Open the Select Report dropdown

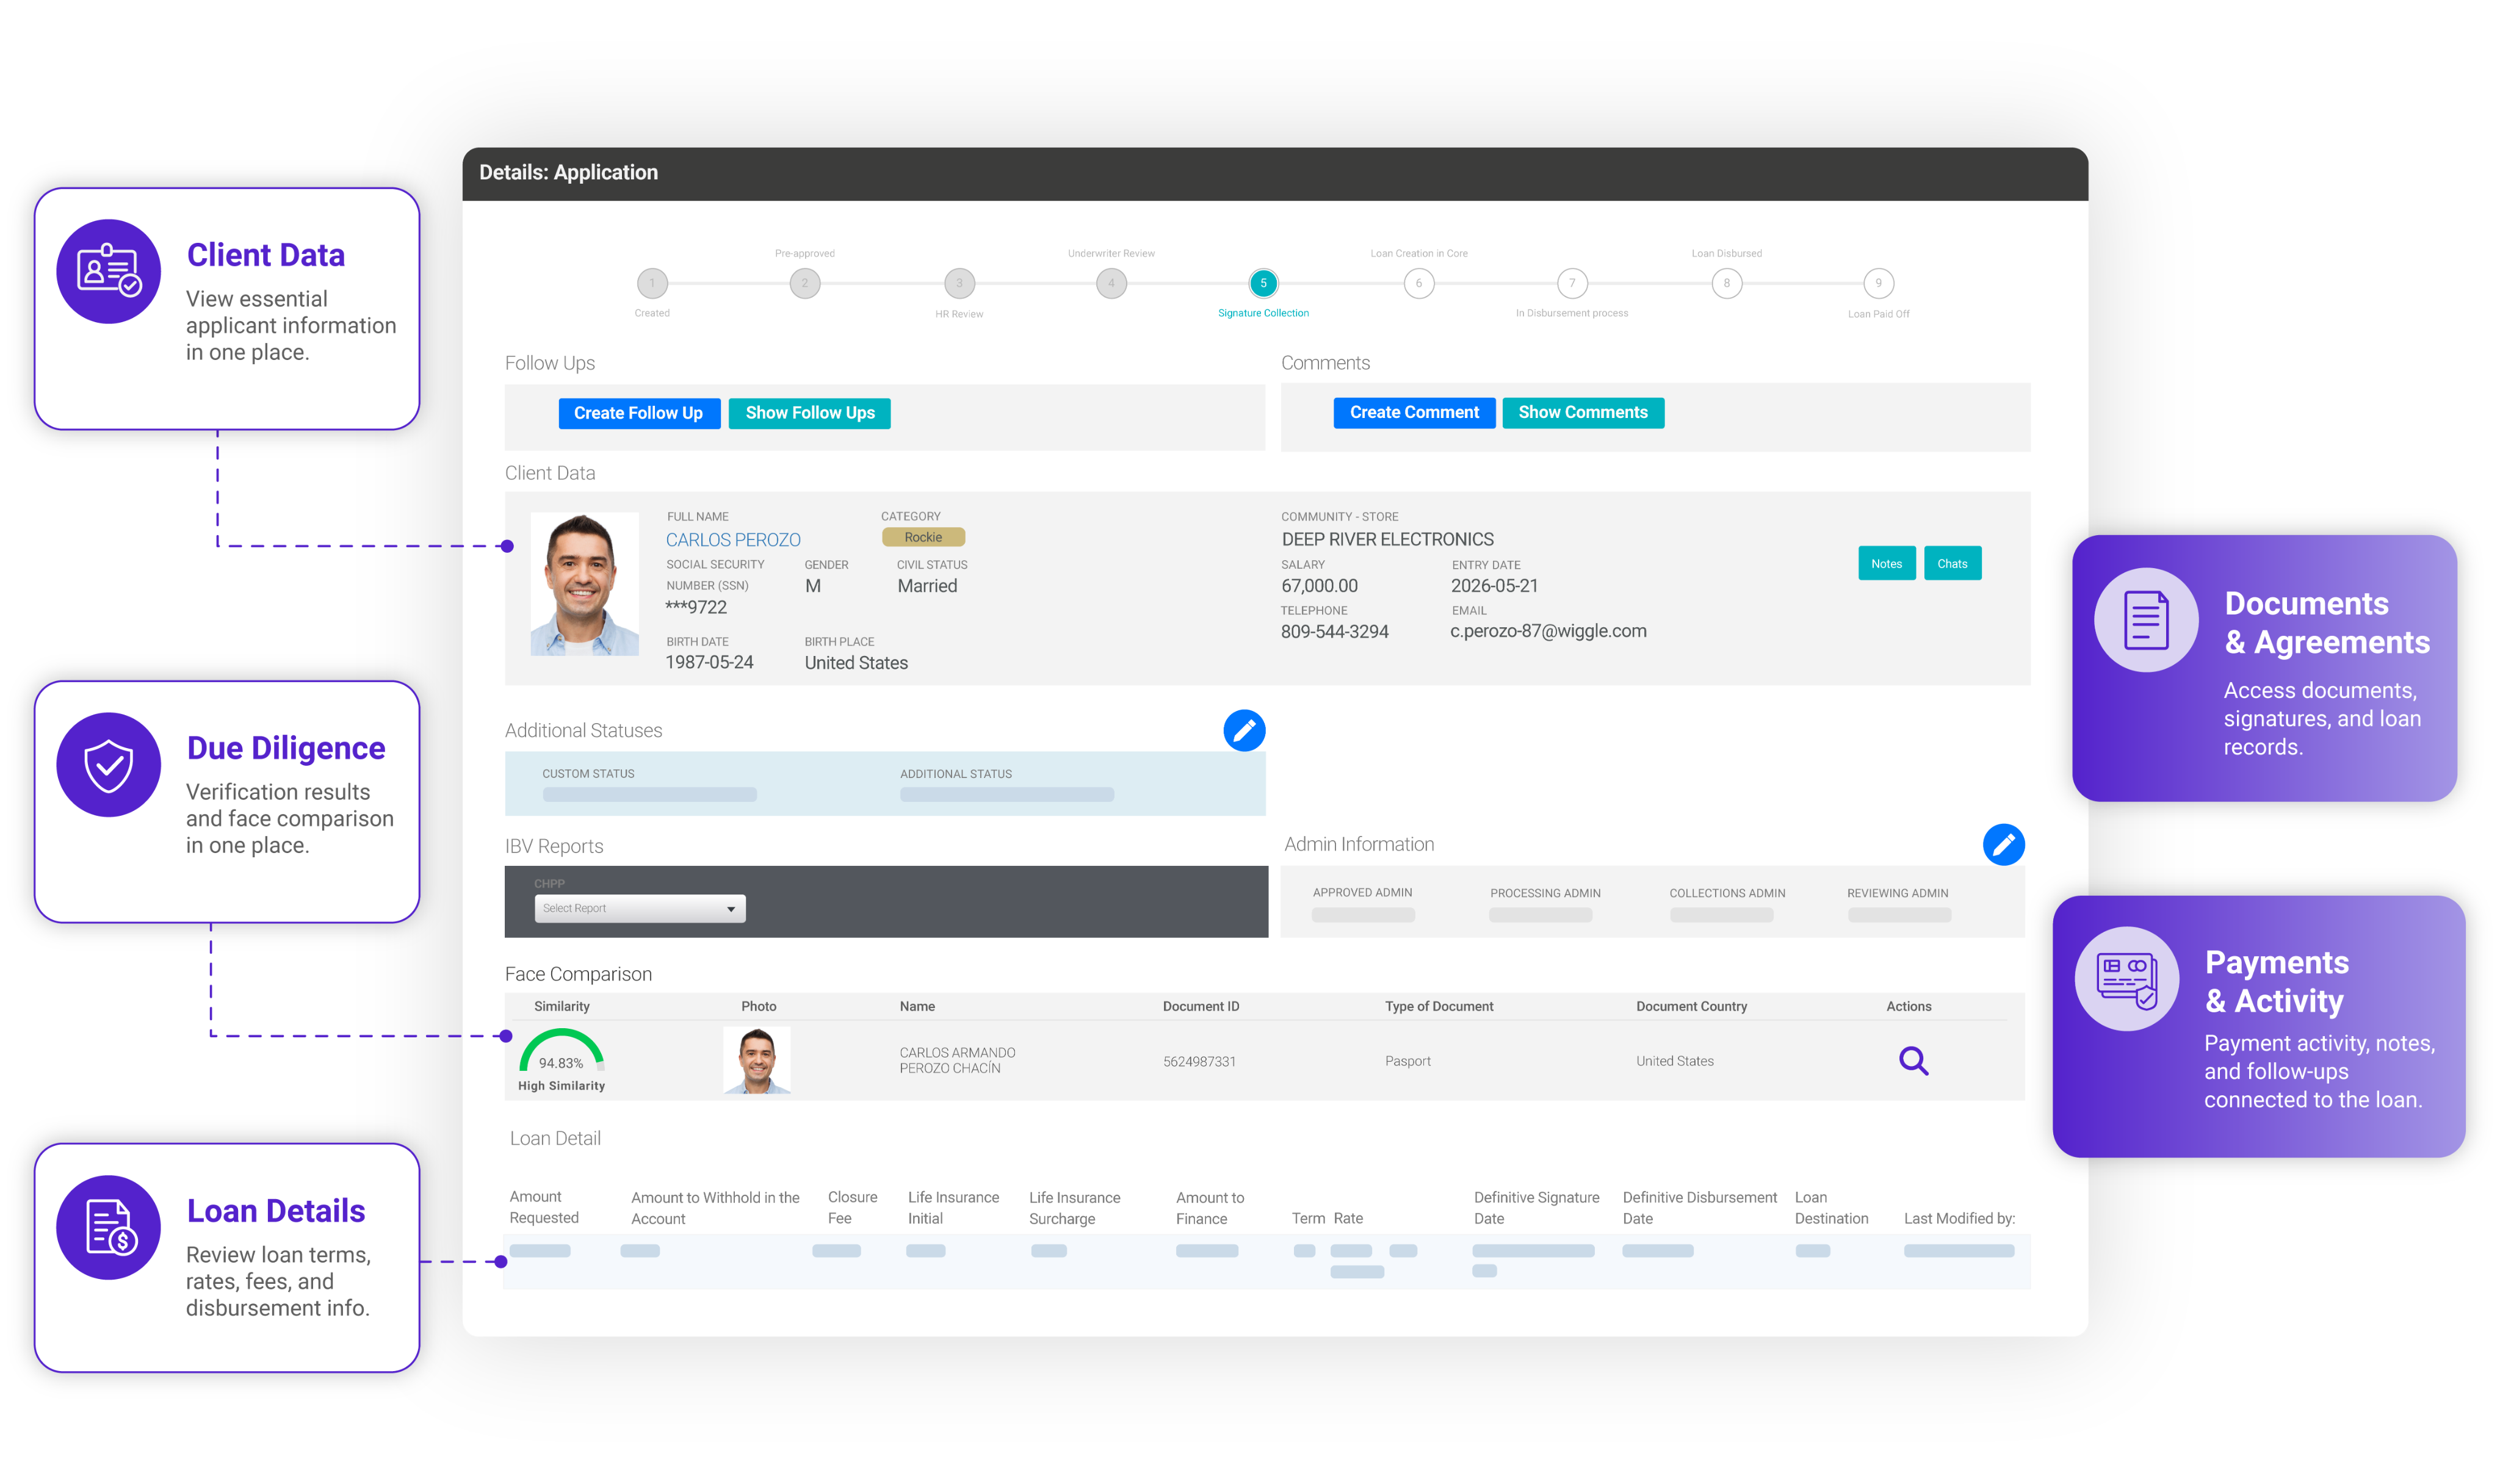pyautogui.click(x=640, y=908)
